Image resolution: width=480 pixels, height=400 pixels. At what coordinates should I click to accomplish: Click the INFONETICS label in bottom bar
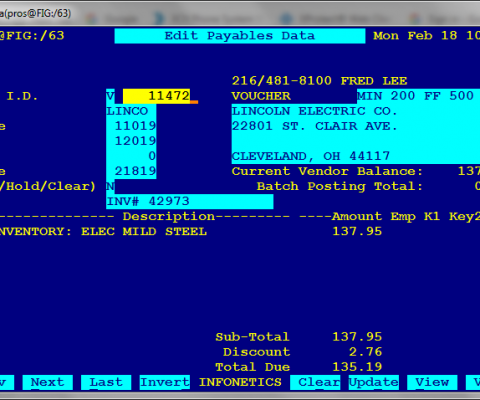point(240,382)
